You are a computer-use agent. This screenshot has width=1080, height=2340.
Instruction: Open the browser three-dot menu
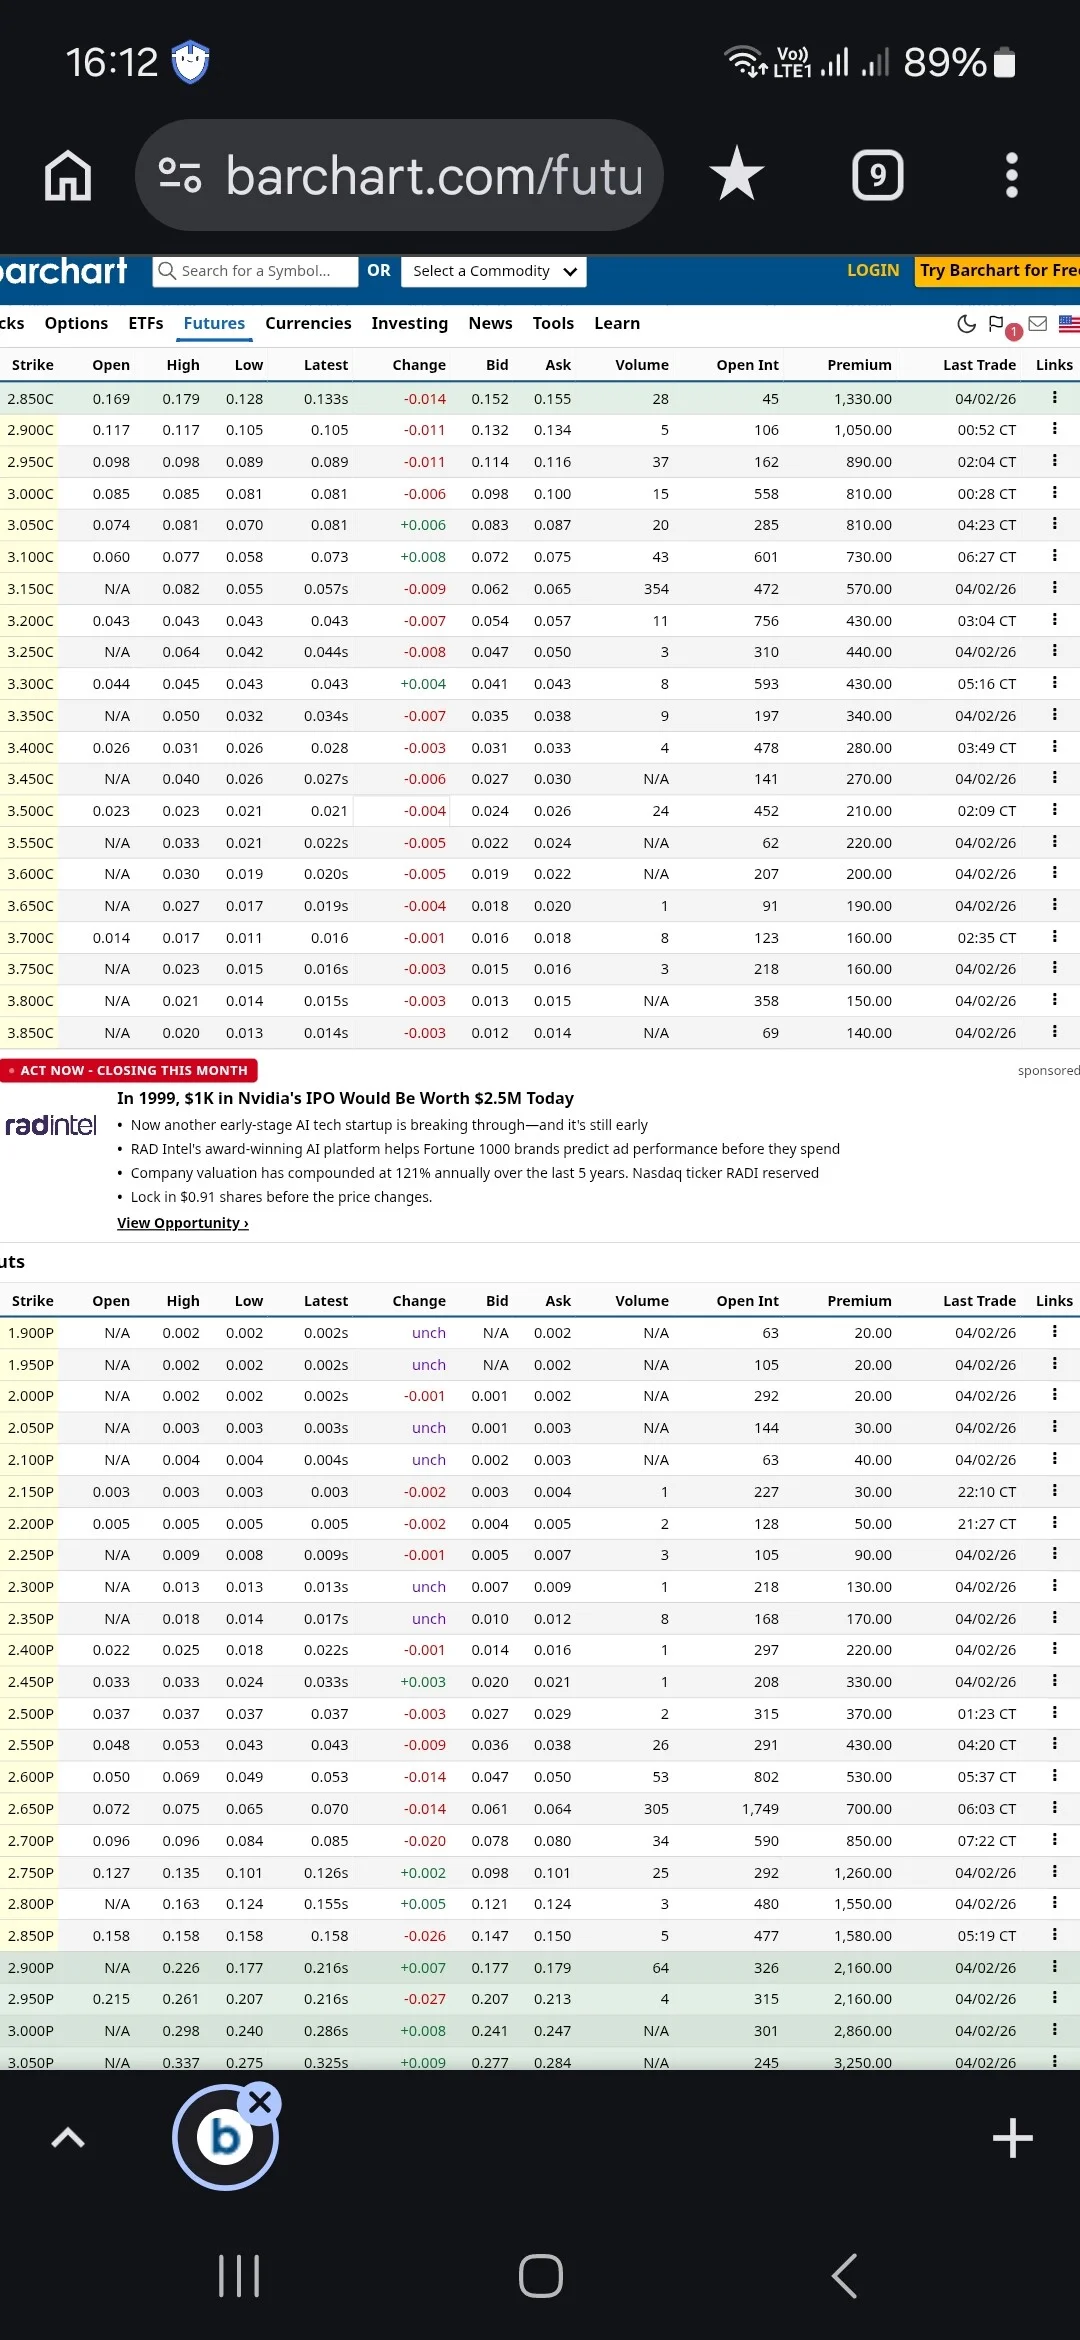(x=1012, y=176)
